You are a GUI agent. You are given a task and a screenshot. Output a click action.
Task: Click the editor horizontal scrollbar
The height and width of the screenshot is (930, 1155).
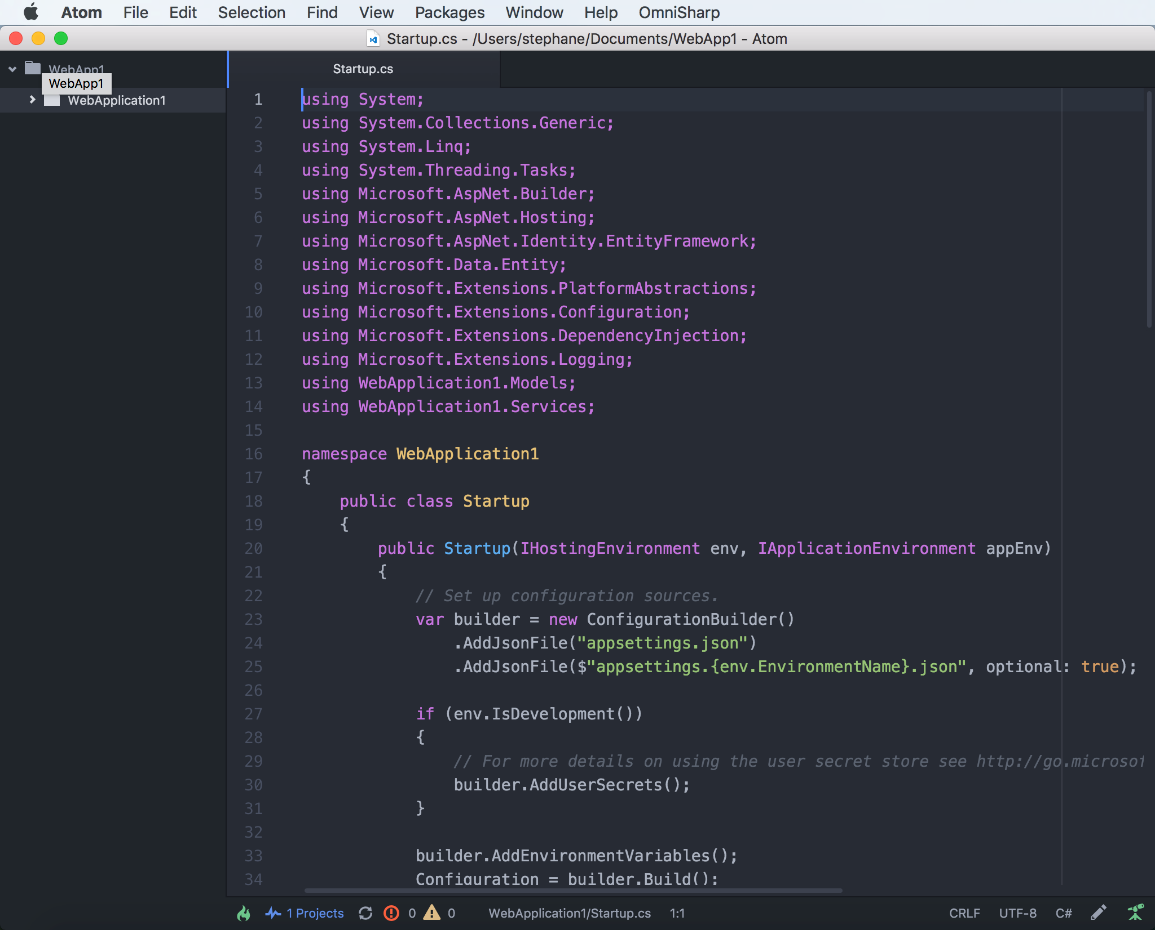click(572, 890)
